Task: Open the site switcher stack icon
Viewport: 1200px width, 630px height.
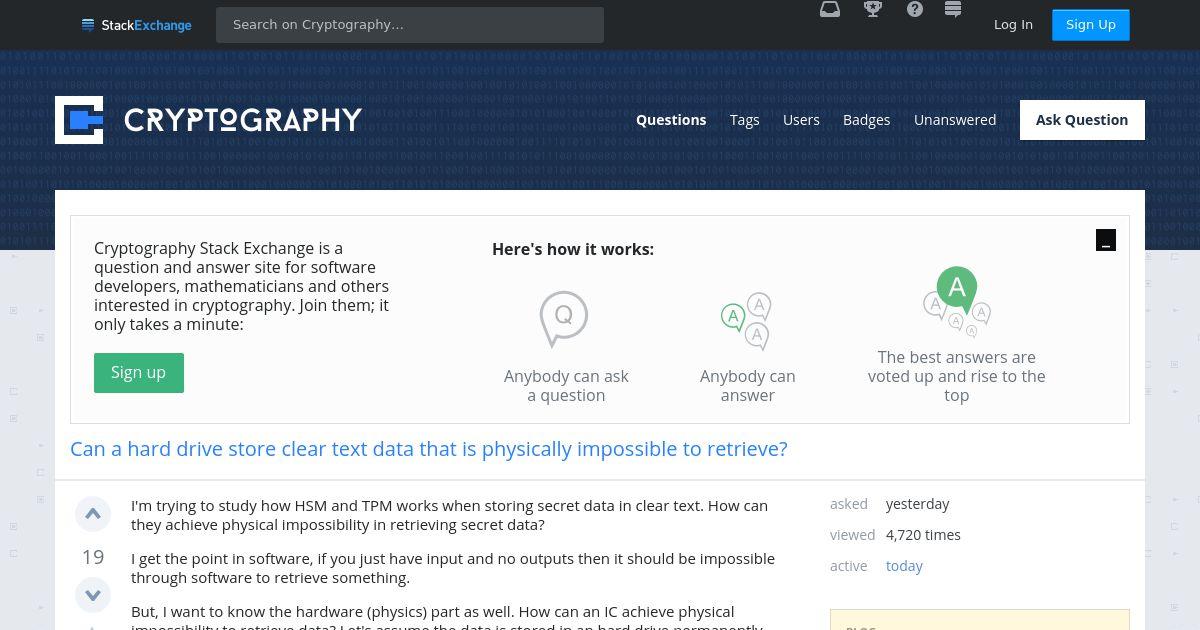Action: [953, 10]
